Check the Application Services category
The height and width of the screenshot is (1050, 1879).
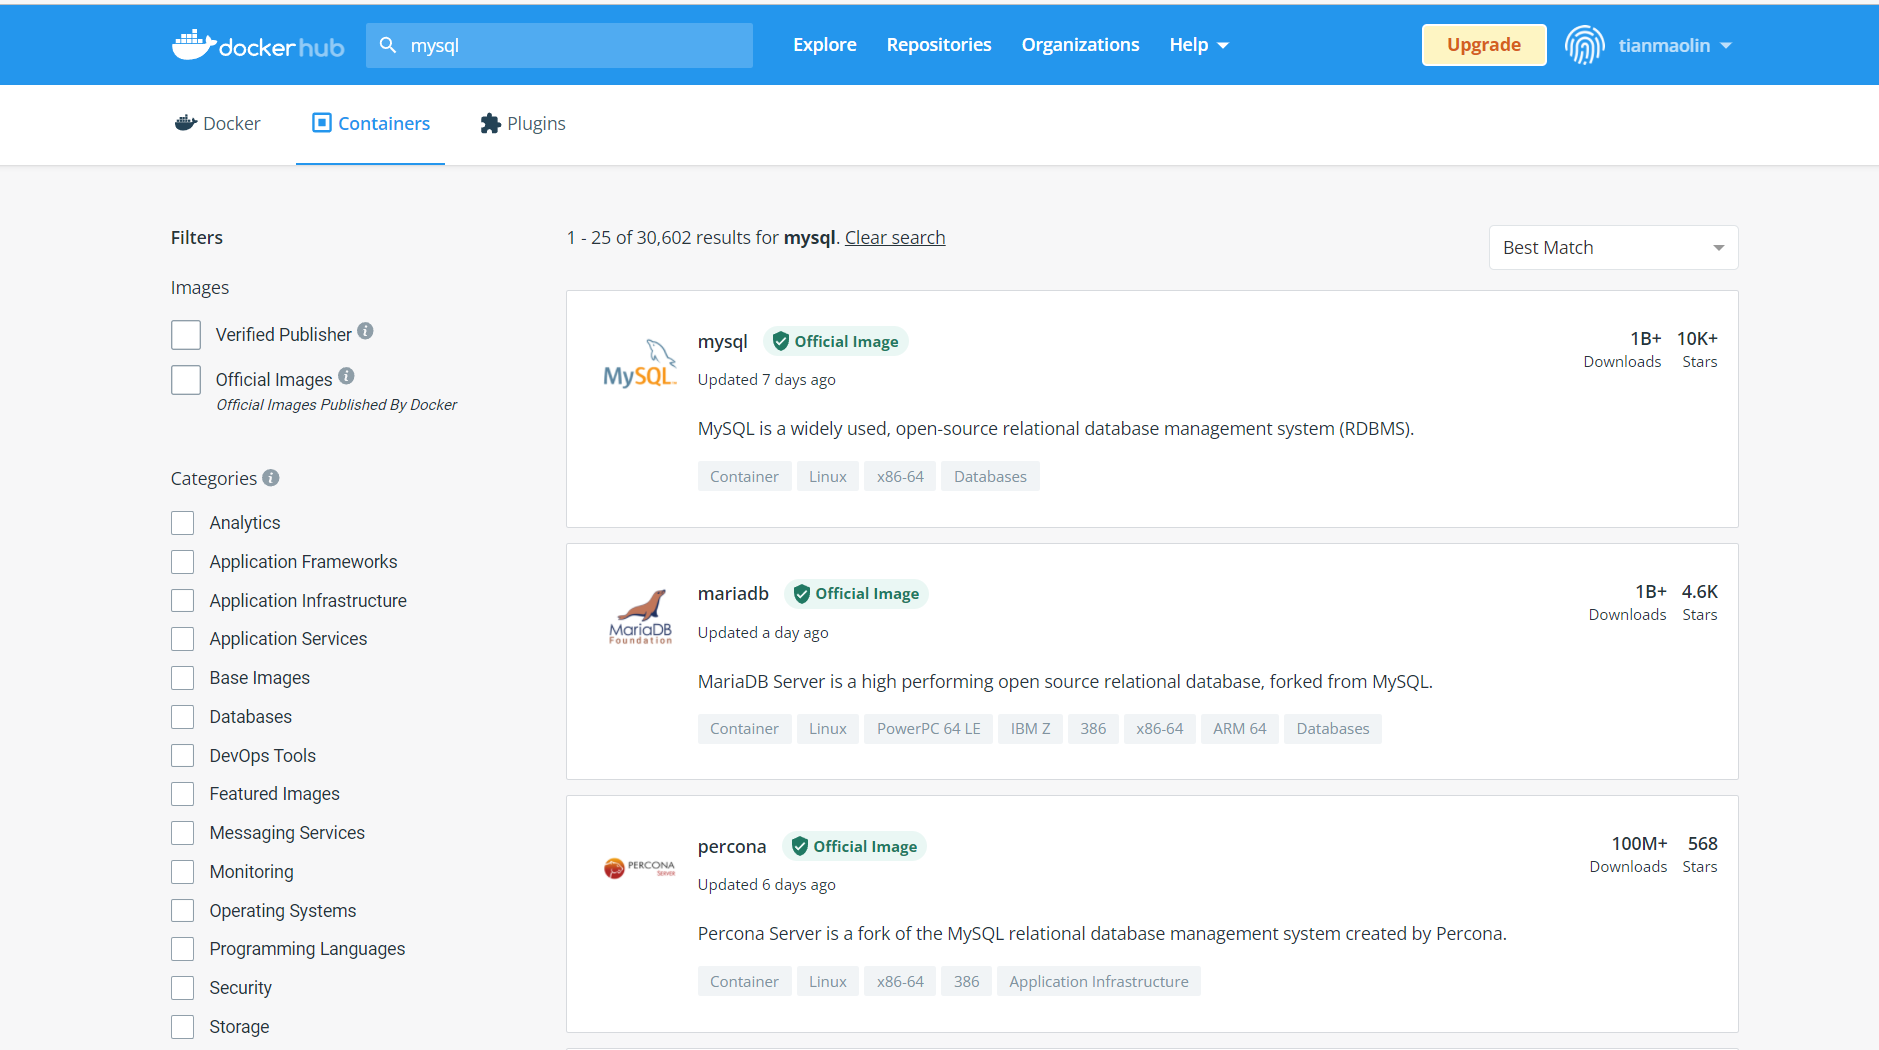pos(182,639)
